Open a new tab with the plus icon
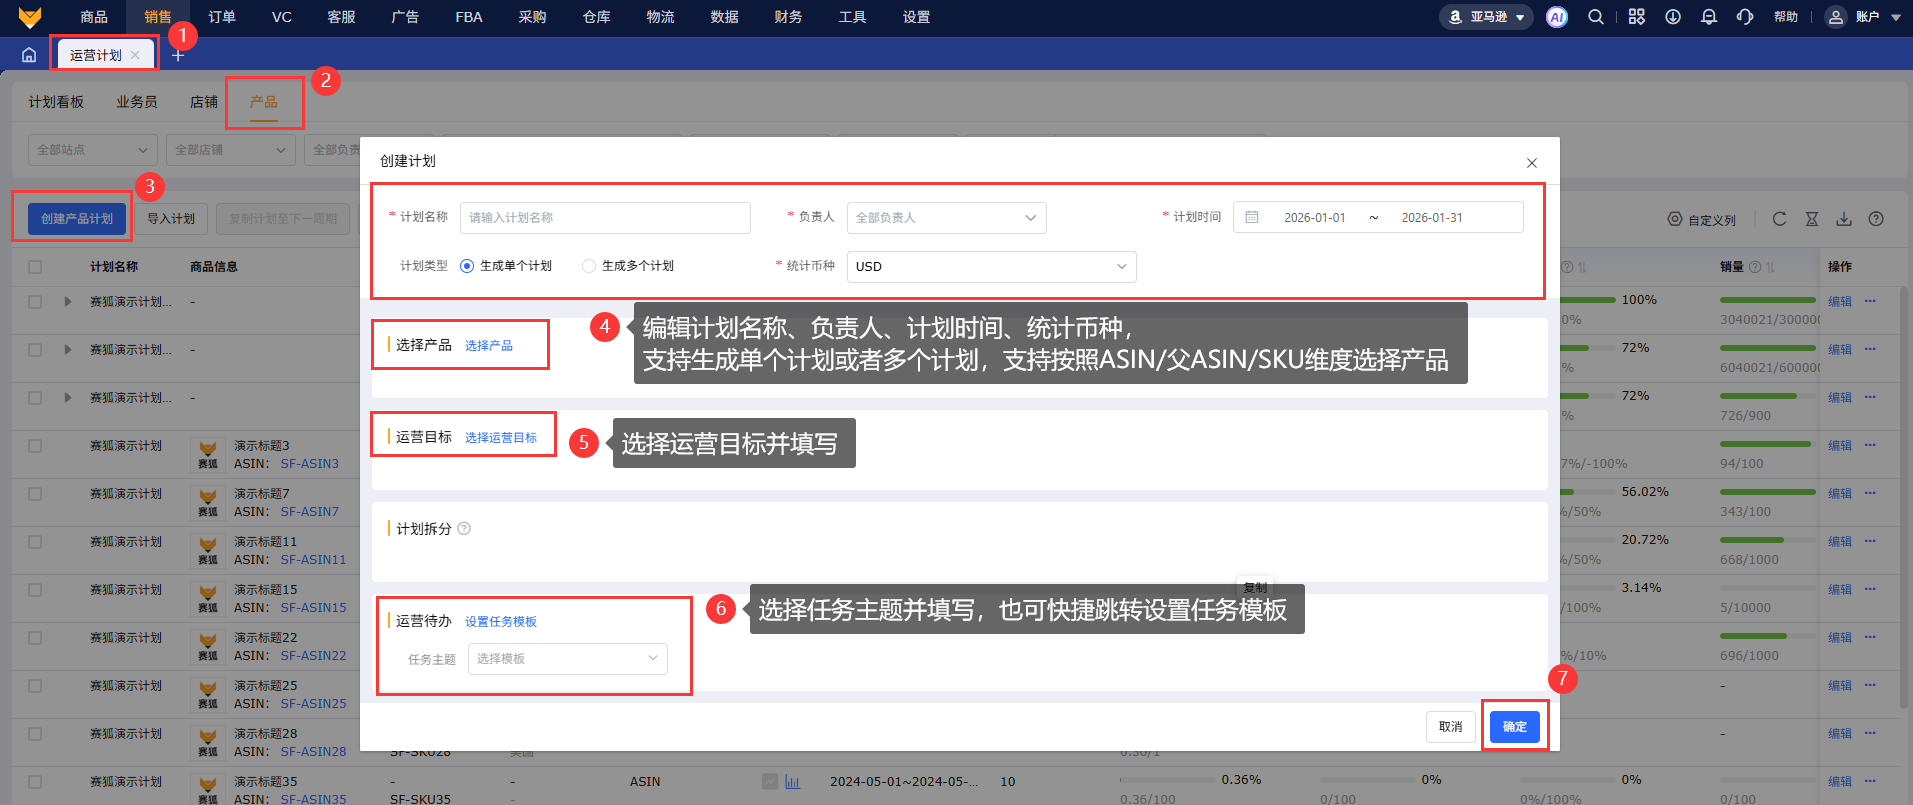This screenshot has height=805, width=1913. coord(178,56)
